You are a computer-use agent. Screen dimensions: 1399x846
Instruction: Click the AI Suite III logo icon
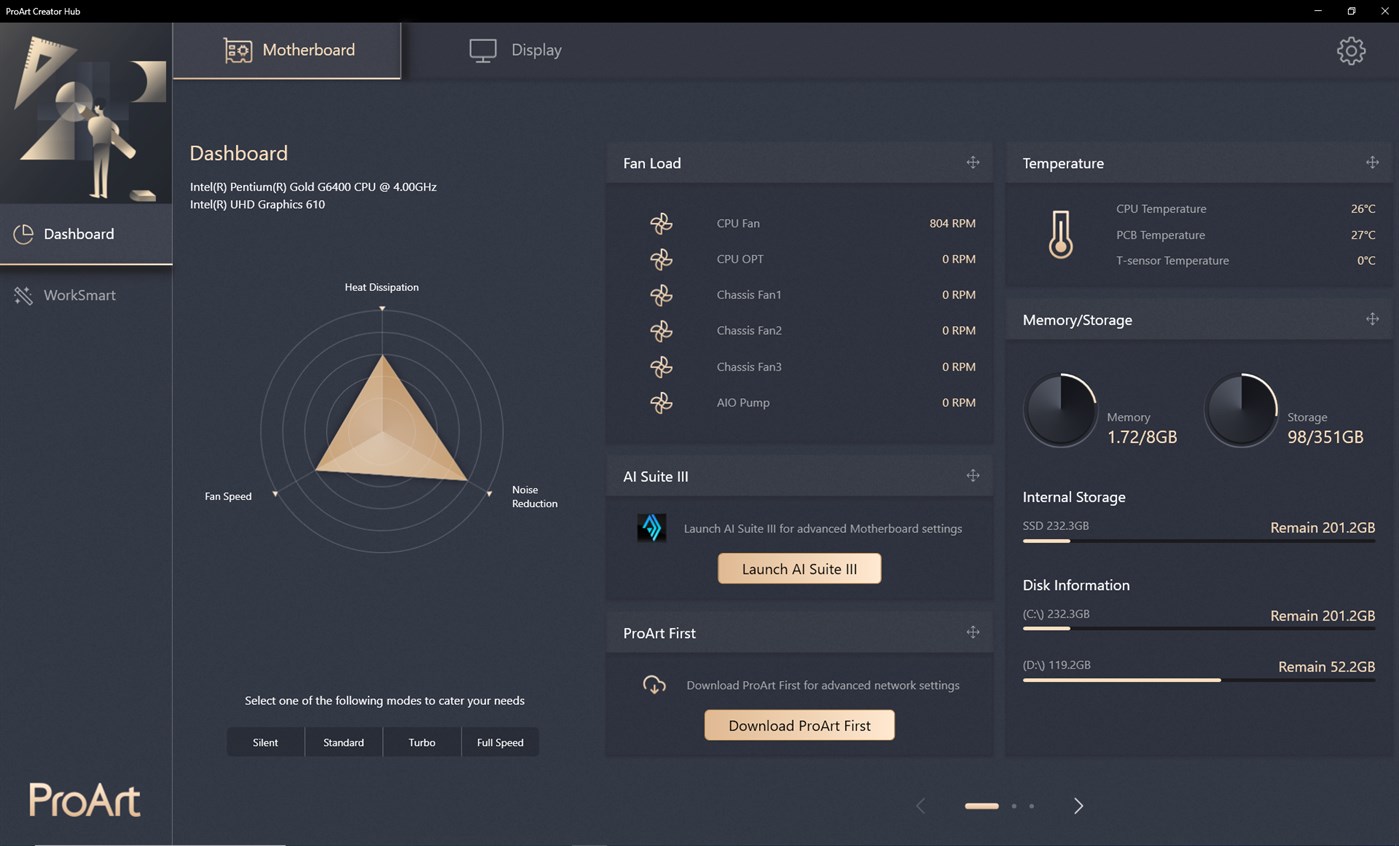652,528
